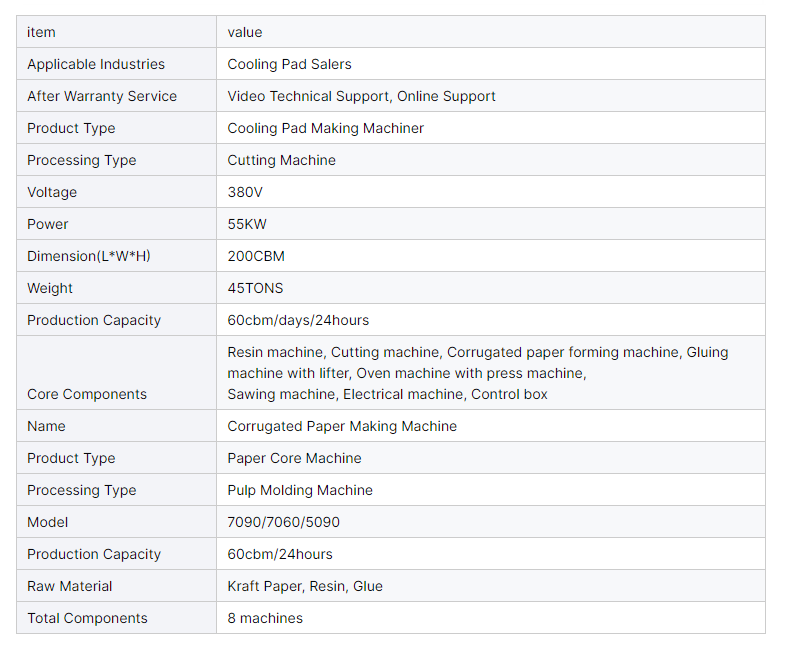
Task: Select the 'Dimension(L*W*H)' label cell
Action: [x=116, y=256]
